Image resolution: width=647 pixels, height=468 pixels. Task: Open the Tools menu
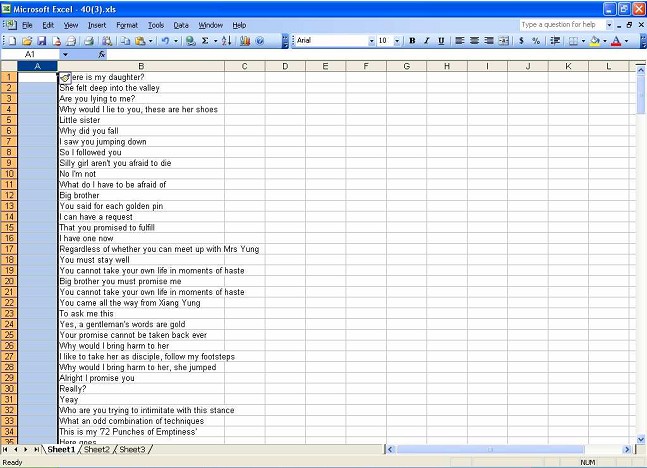tap(156, 25)
